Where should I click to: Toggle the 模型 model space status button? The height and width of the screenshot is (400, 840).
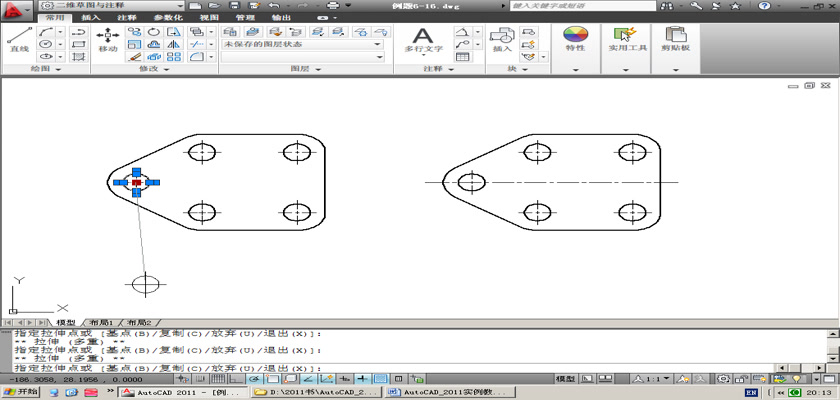(x=565, y=380)
